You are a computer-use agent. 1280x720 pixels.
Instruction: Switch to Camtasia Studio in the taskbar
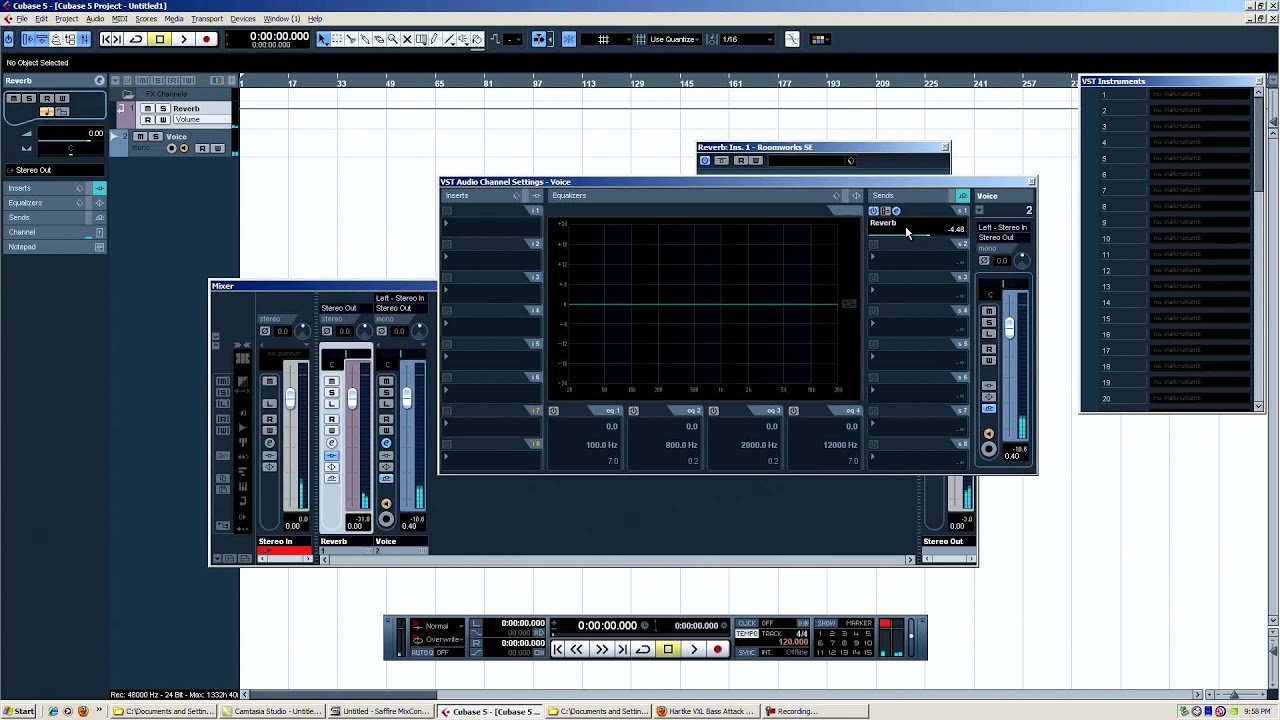point(272,712)
